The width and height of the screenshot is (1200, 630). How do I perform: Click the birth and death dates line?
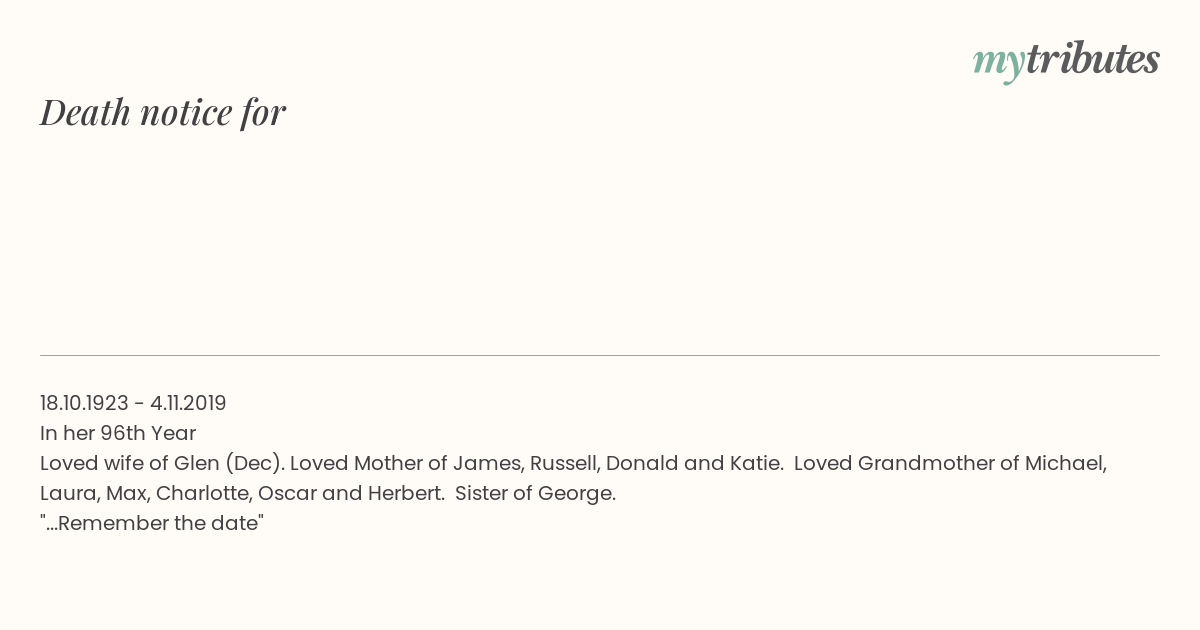tap(133, 403)
